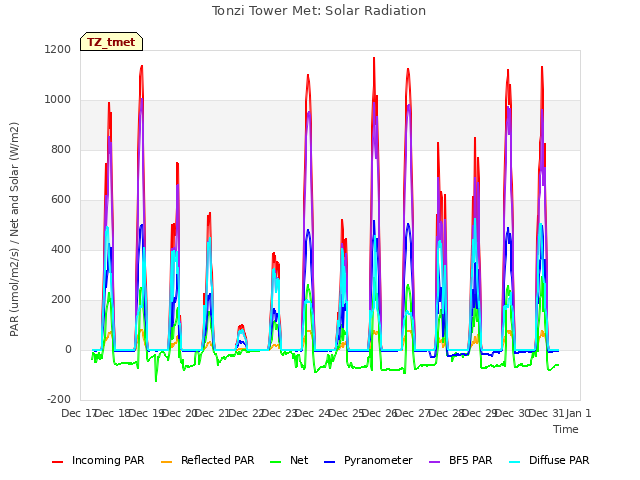Select the Net legend label
The image size is (640, 480).
299,460
